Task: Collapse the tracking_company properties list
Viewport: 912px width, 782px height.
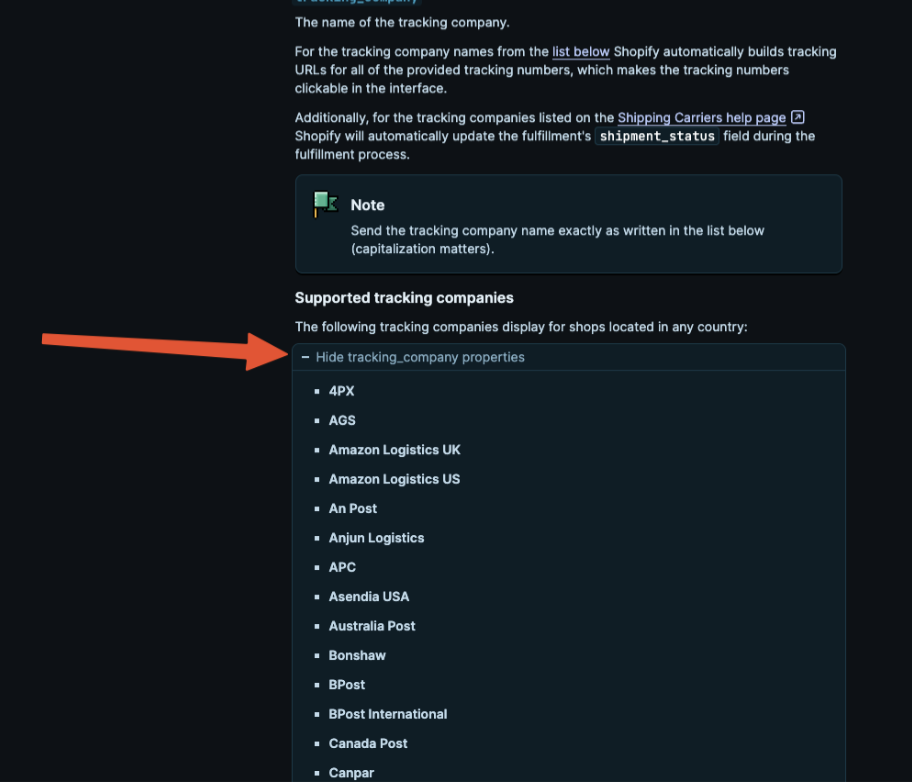Action: [x=419, y=357]
